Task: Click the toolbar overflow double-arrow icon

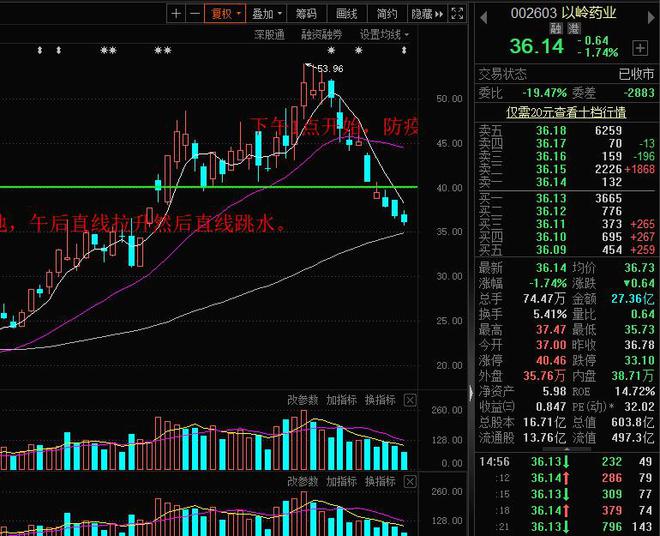Action: 441,14
